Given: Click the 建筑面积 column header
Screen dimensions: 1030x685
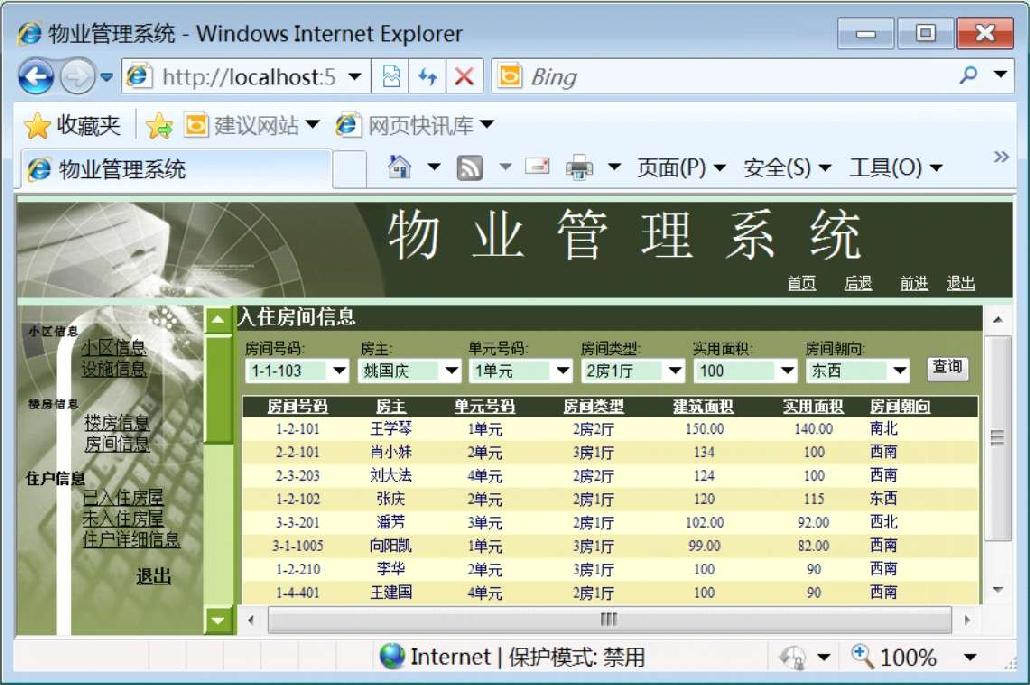Looking at the screenshot, I should click(x=704, y=407).
